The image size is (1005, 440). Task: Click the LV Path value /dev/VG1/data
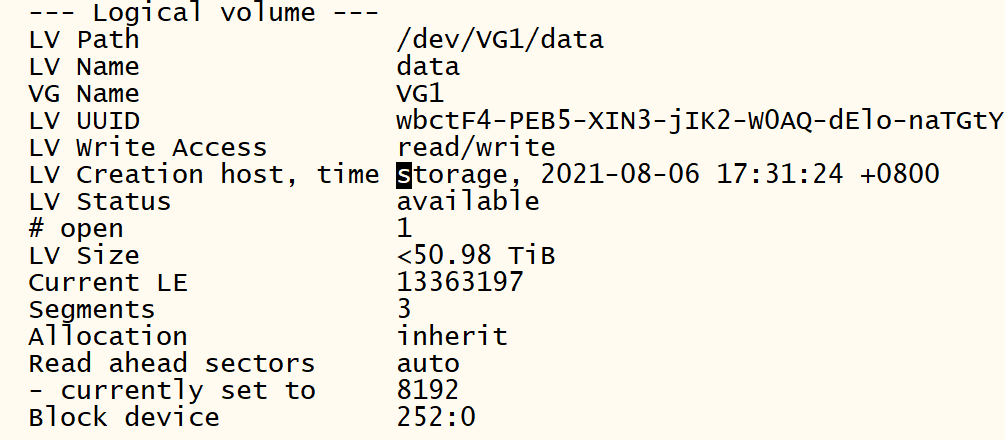click(500, 40)
